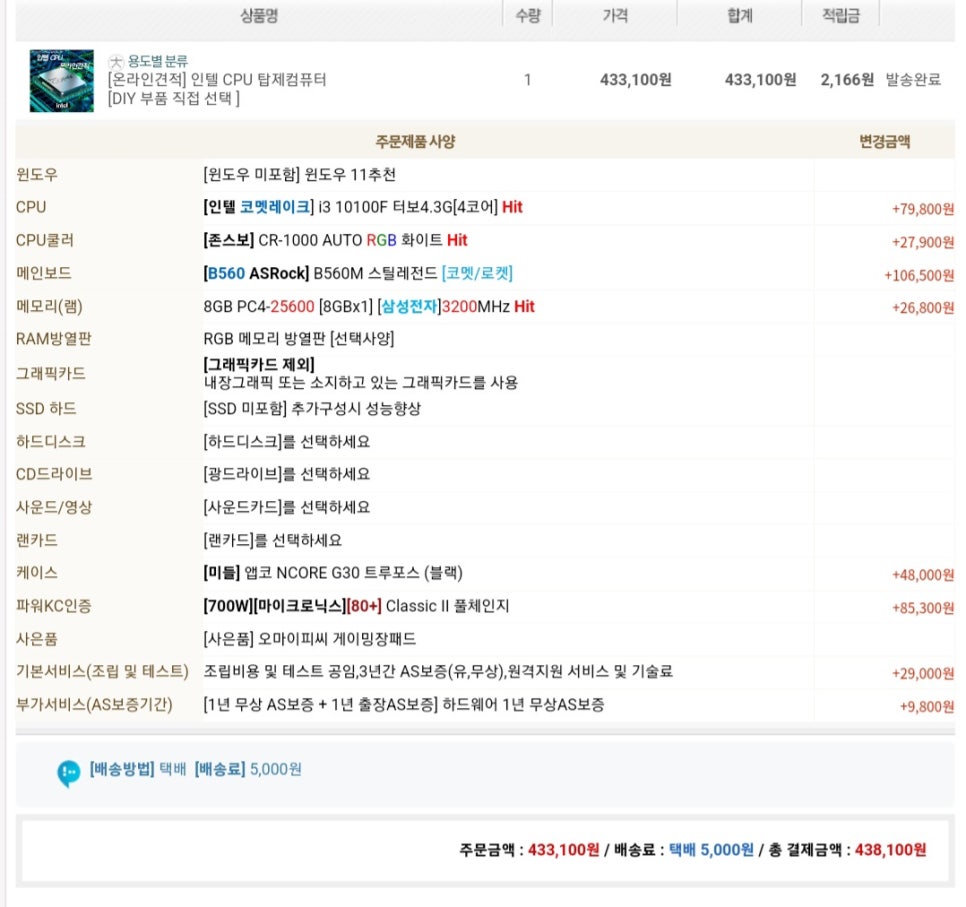This screenshot has width=966, height=907.
Task: Click the 배송료 5,000원 label
Action: coord(248,769)
